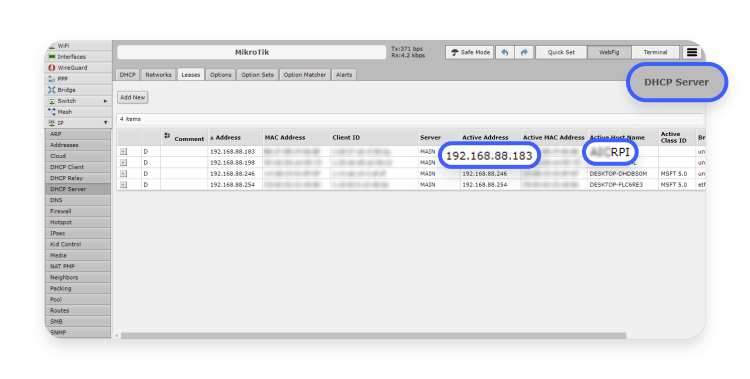Open the Option Matcher tab
This screenshot has width=750, height=379.
pos(305,75)
